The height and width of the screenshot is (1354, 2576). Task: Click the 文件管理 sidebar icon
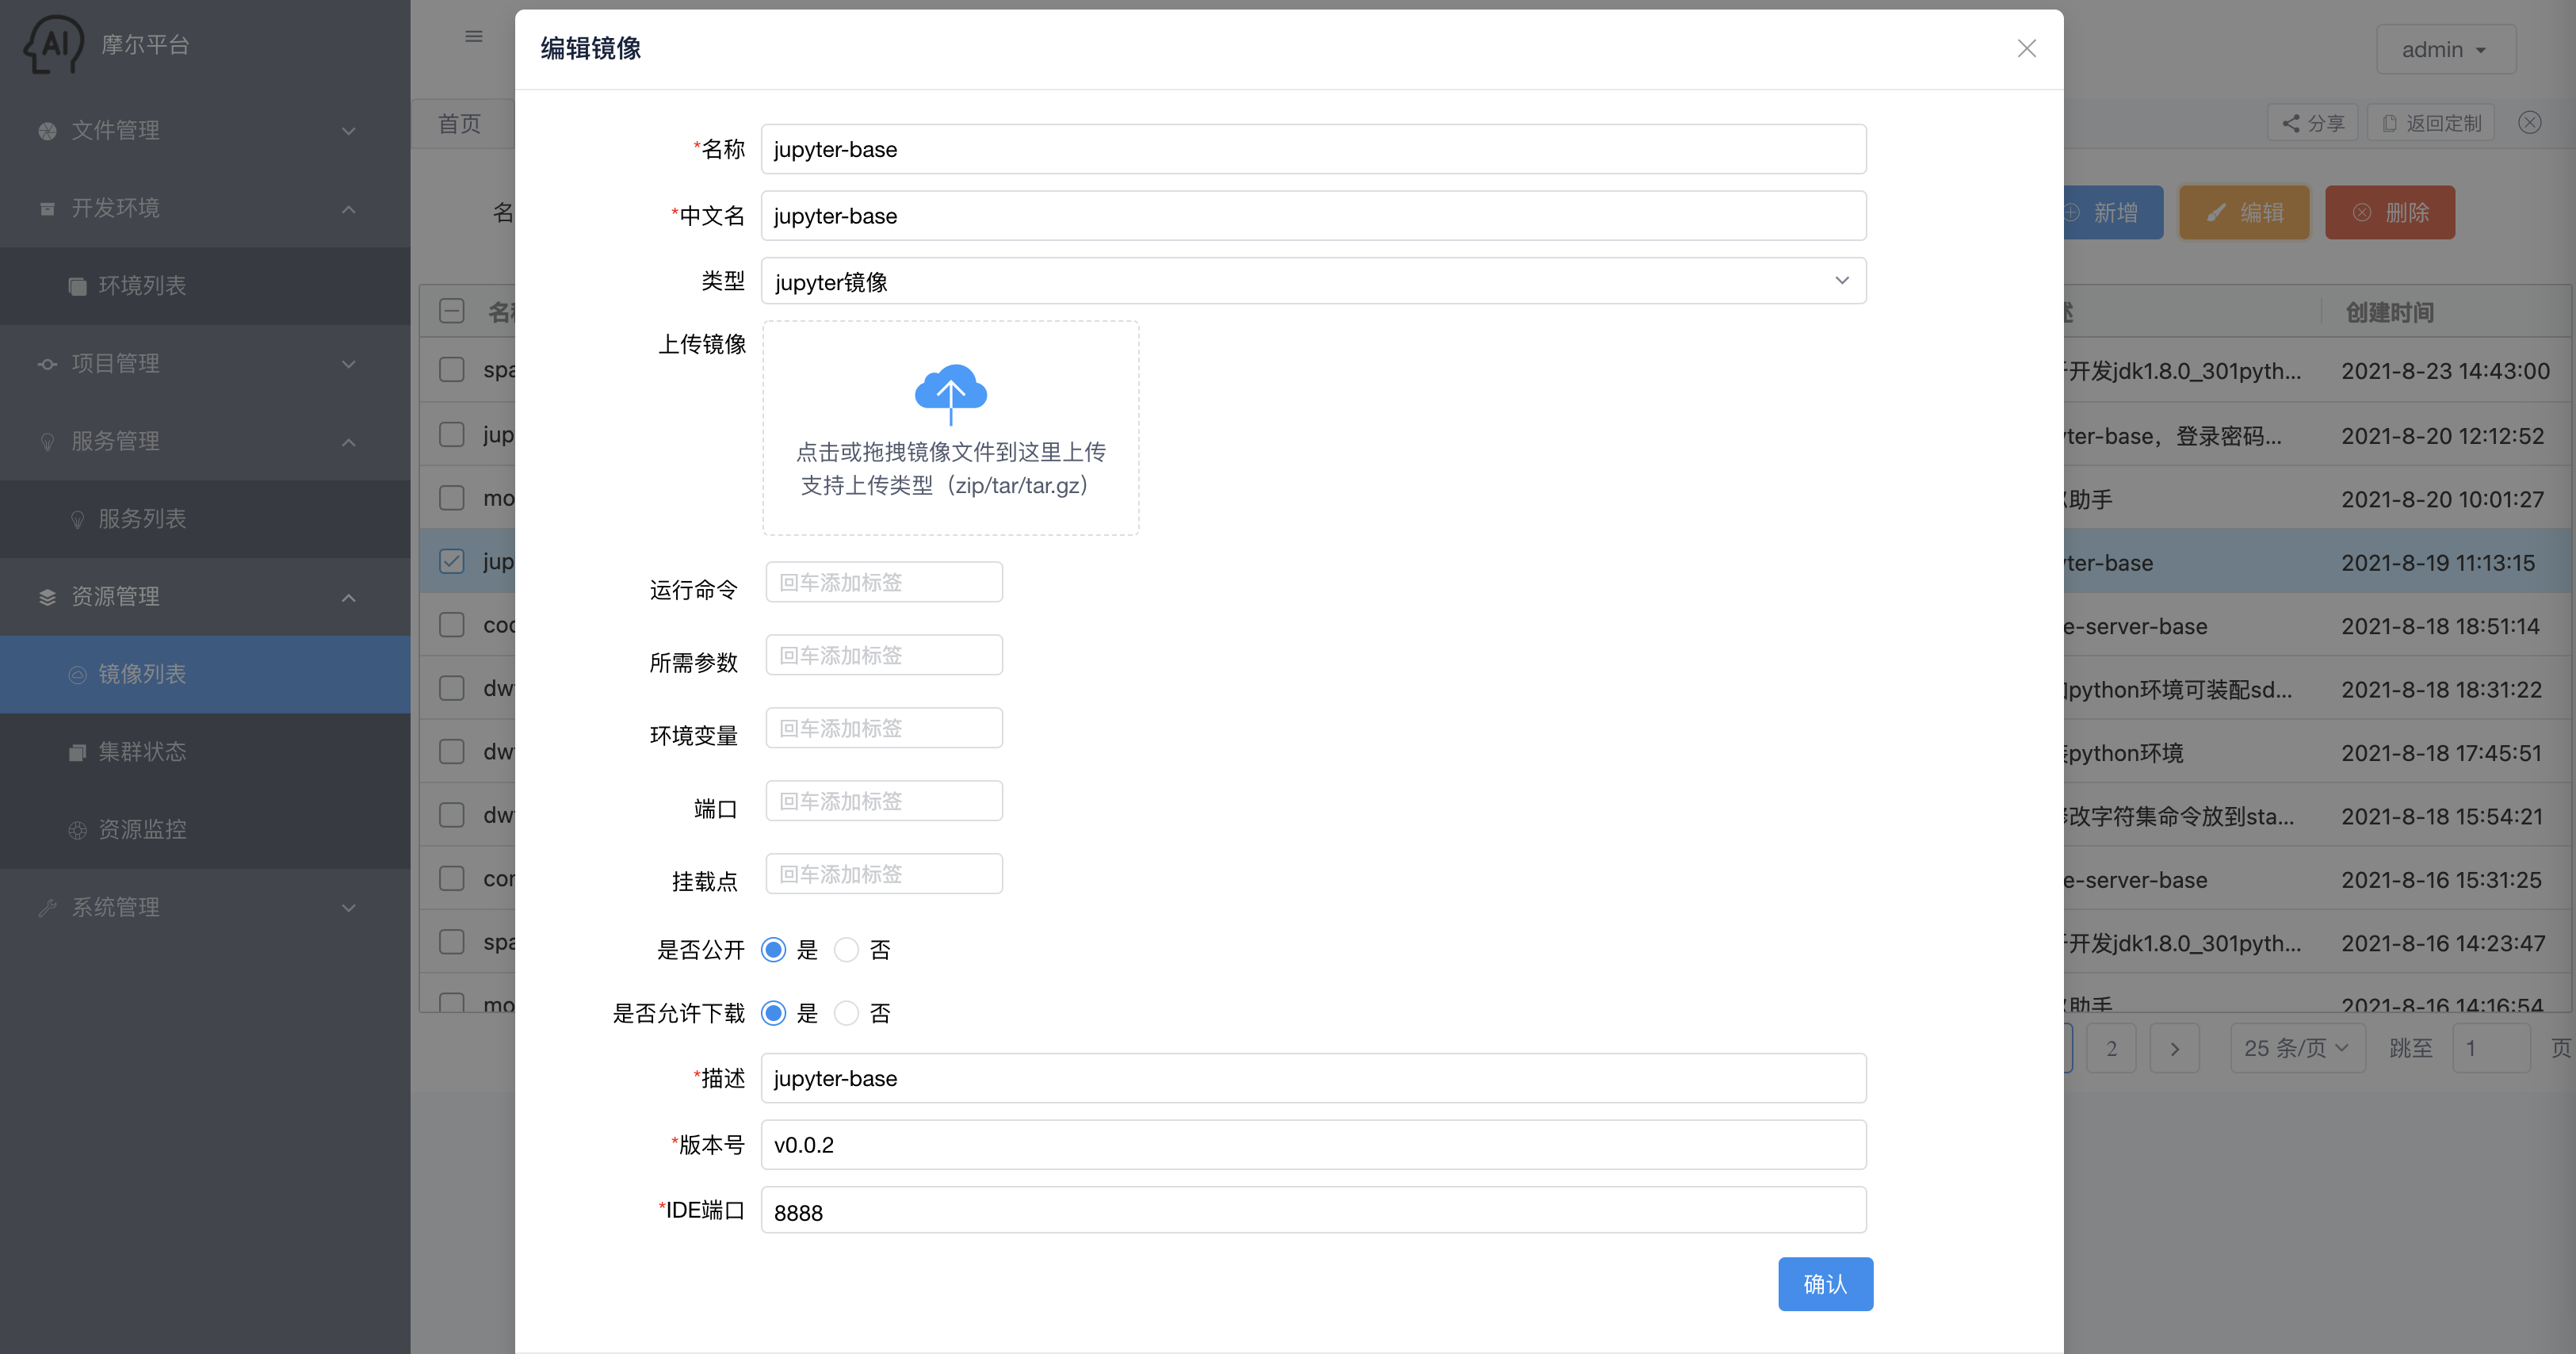(x=47, y=131)
